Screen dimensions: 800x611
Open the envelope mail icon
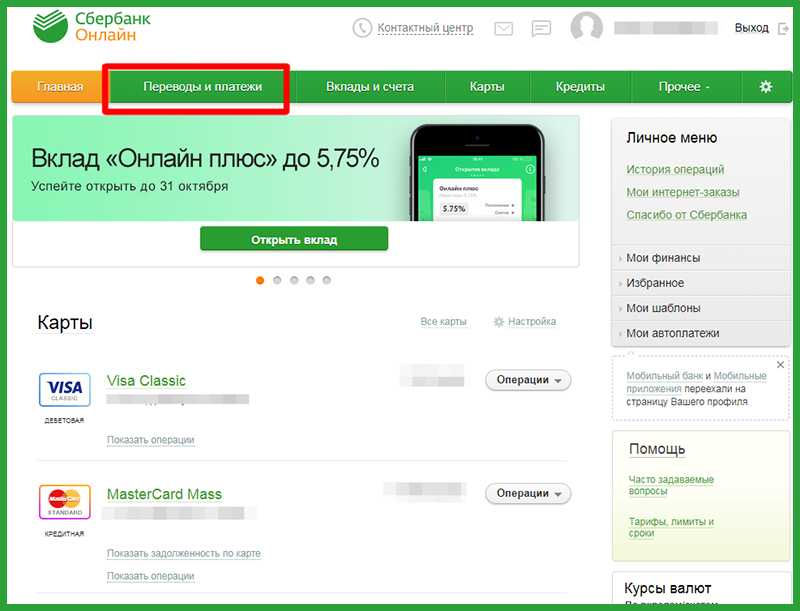pyautogui.click(x=504, y=29)
